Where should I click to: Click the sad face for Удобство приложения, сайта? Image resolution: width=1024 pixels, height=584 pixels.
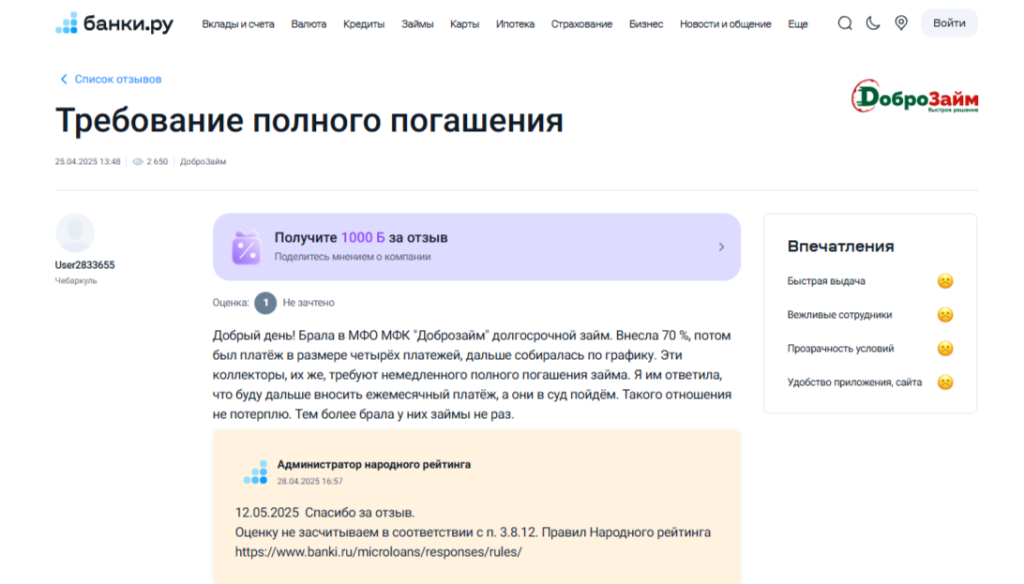pyautogui.click(x=945, y=382)
